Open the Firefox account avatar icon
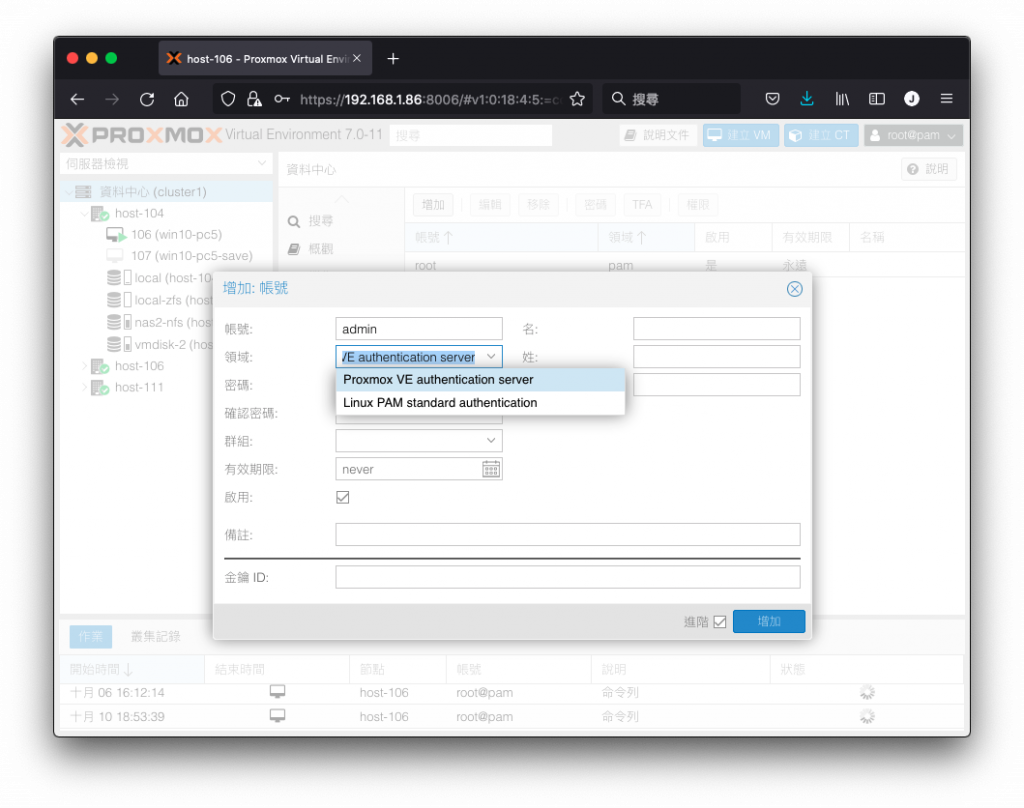 click(912, 99)
